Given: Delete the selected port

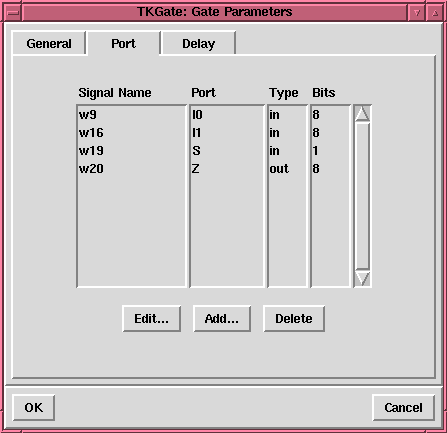Looking at the screenshot, I should 294,319.
